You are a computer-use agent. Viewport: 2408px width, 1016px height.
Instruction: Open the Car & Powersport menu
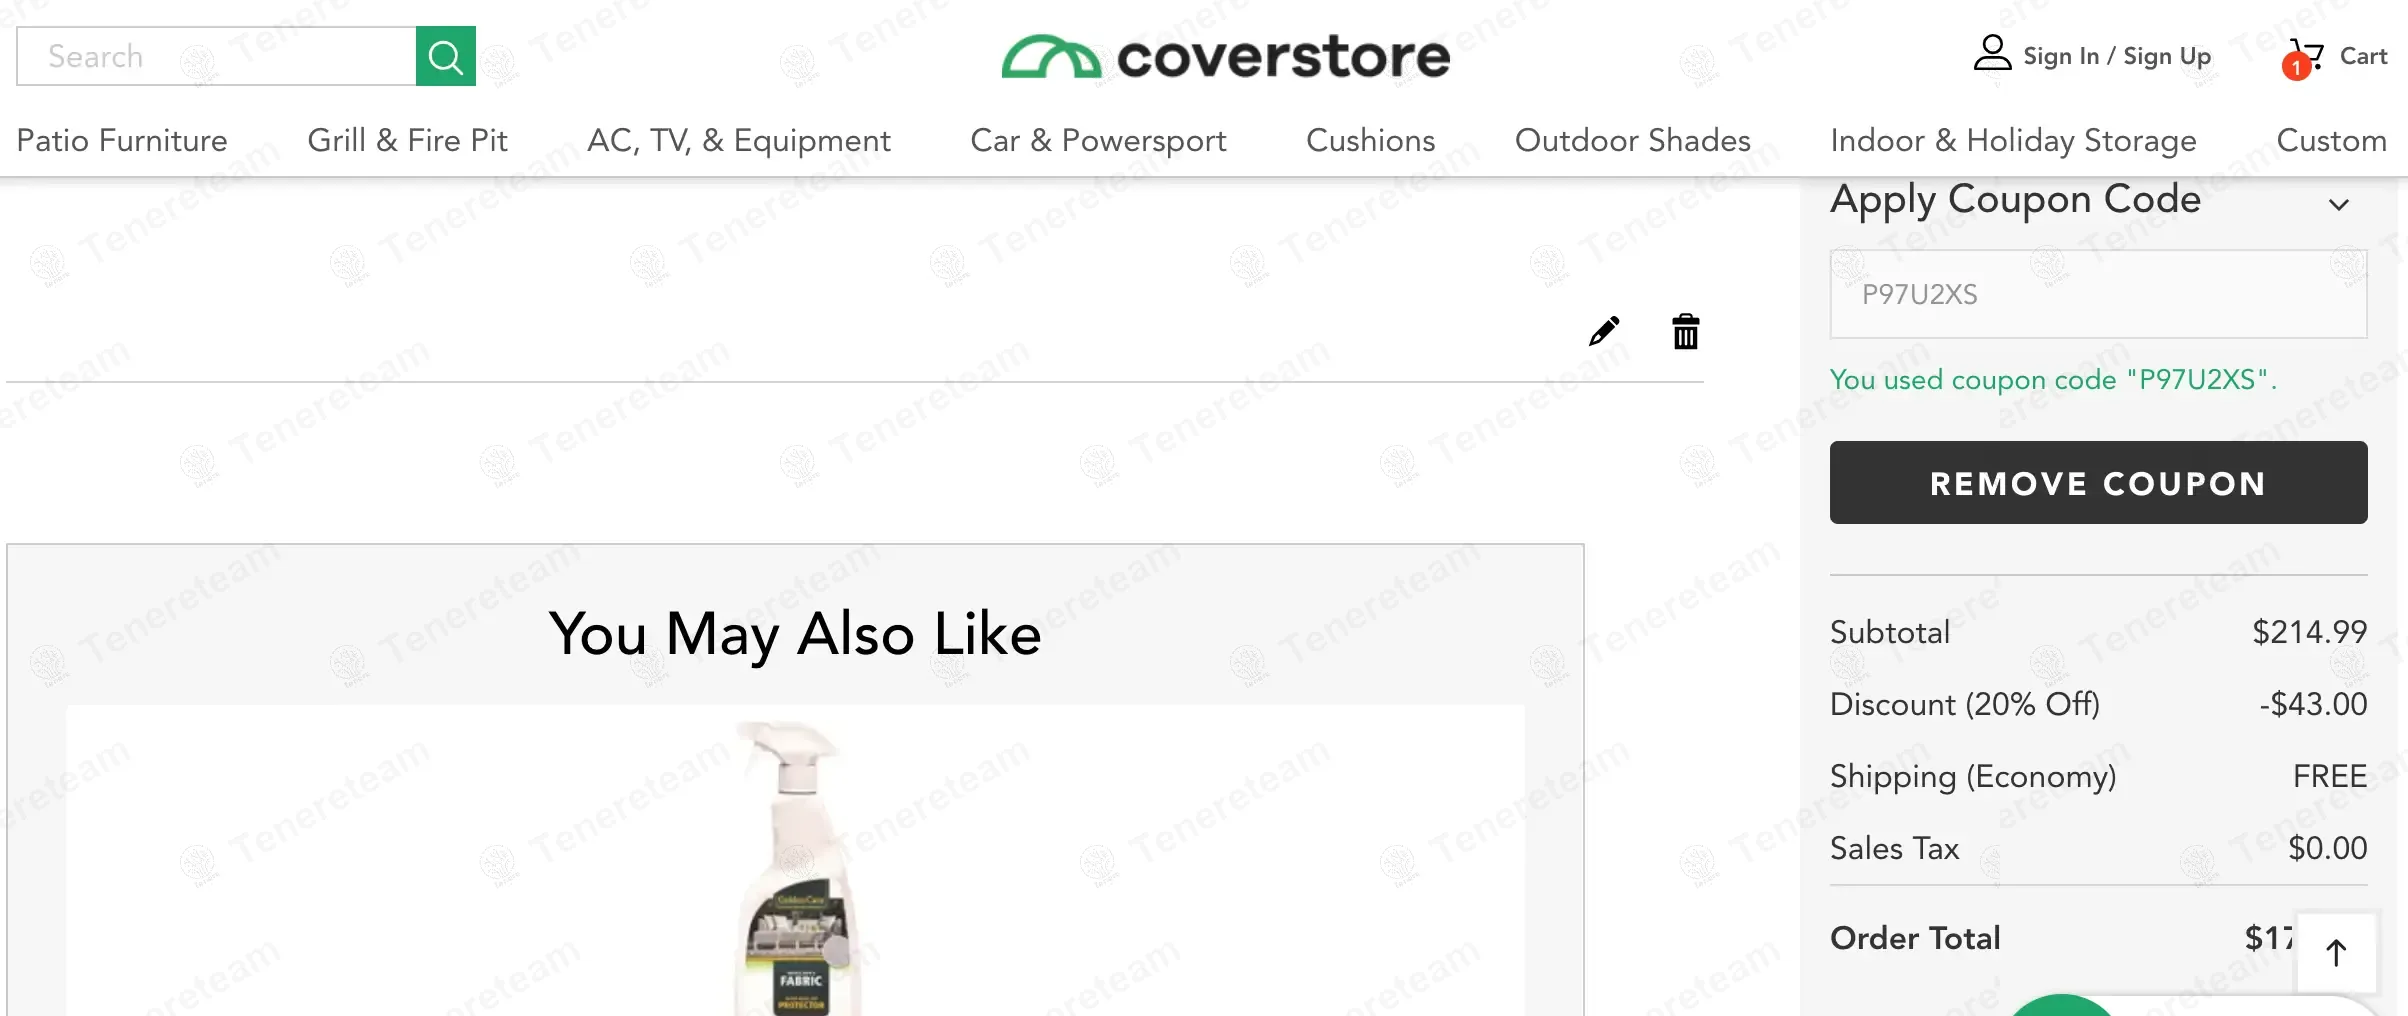(x=1098, y=140)
